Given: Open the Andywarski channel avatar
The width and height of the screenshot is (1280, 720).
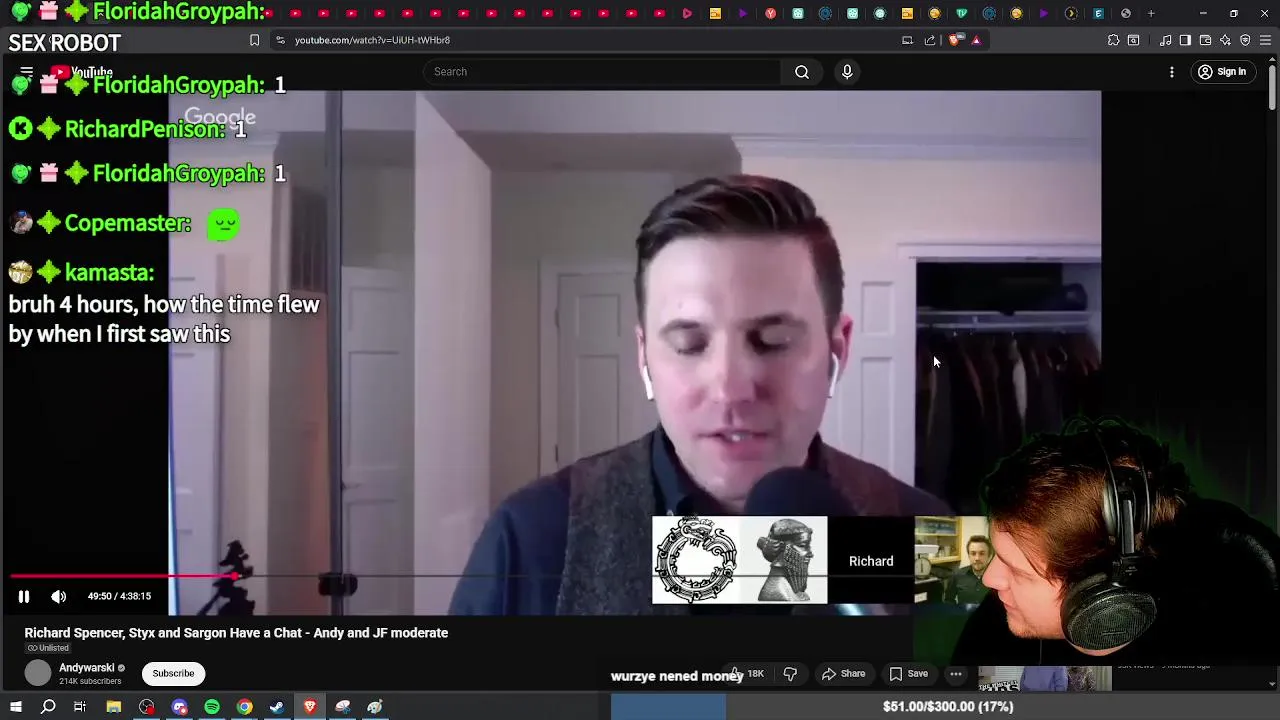Looking at the screenshot, I should (38, 673).
